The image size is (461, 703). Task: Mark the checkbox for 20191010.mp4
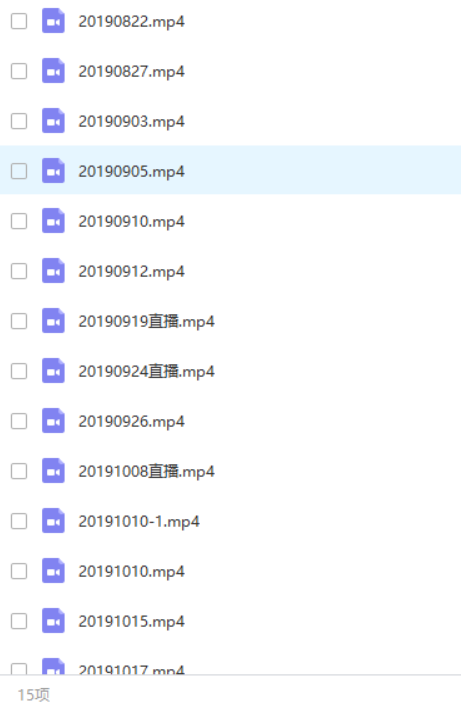[19, 571]
